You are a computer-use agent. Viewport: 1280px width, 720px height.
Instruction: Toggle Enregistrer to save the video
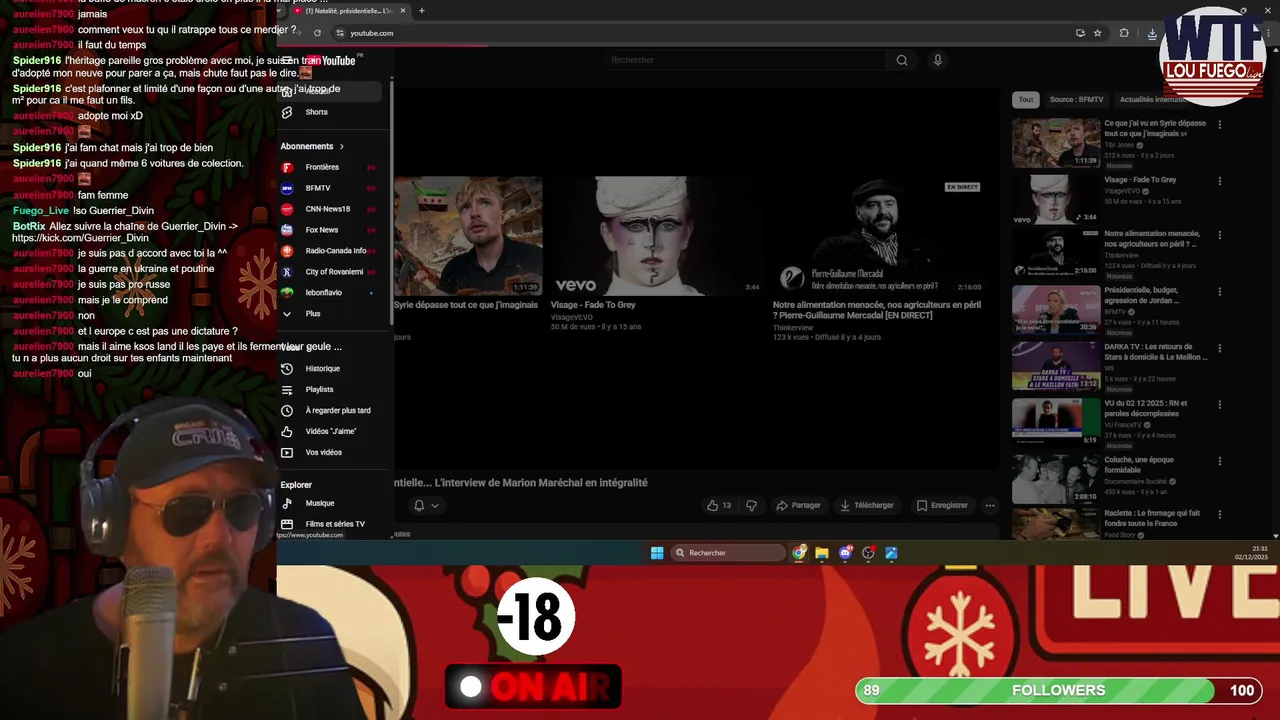click(942, 505)
